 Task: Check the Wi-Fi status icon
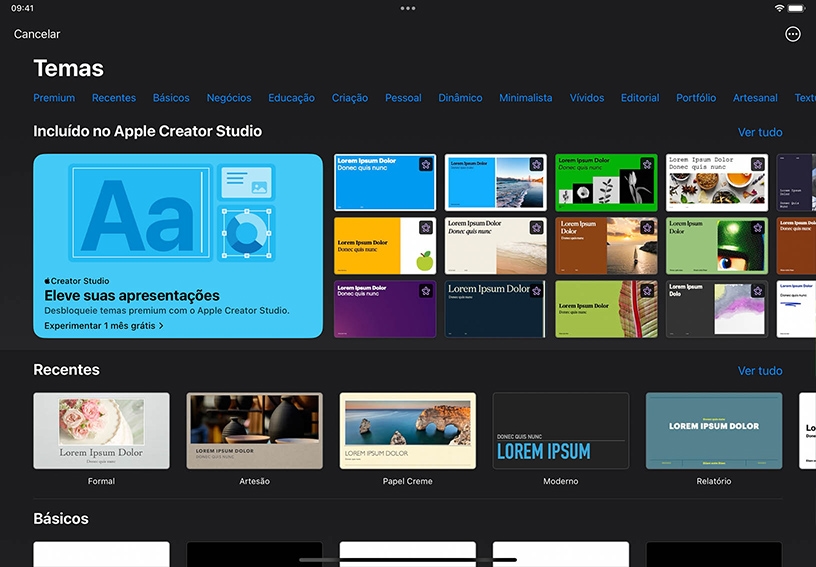tap(779, 8)
